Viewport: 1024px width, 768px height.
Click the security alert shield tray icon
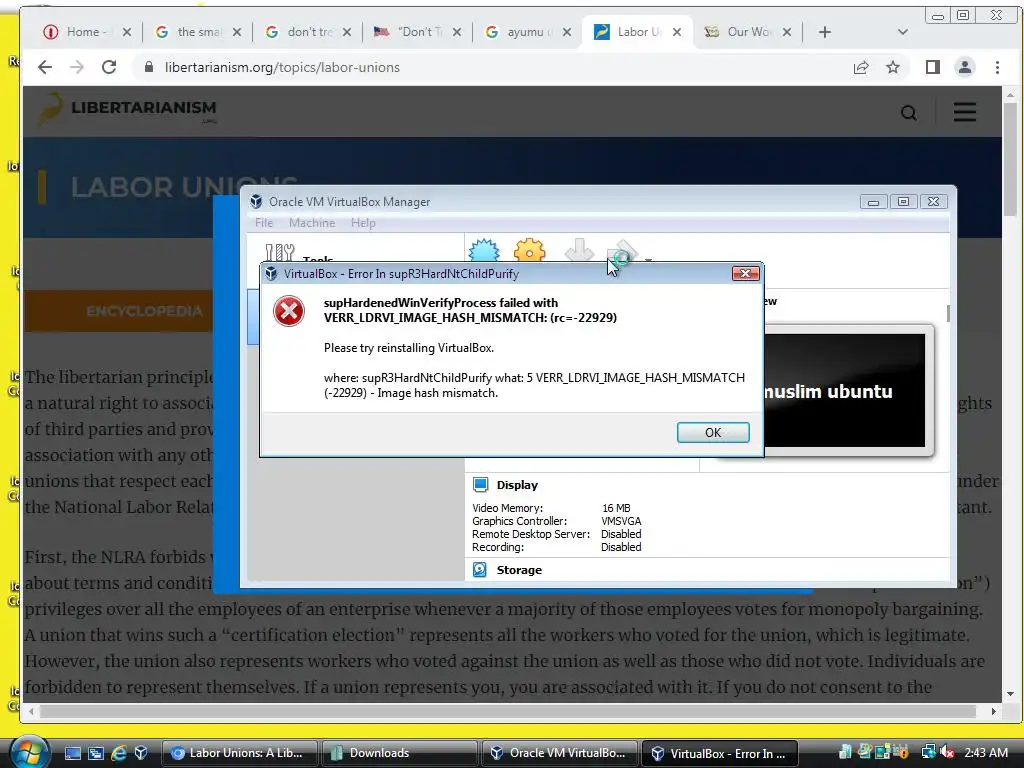click(901, 752)
